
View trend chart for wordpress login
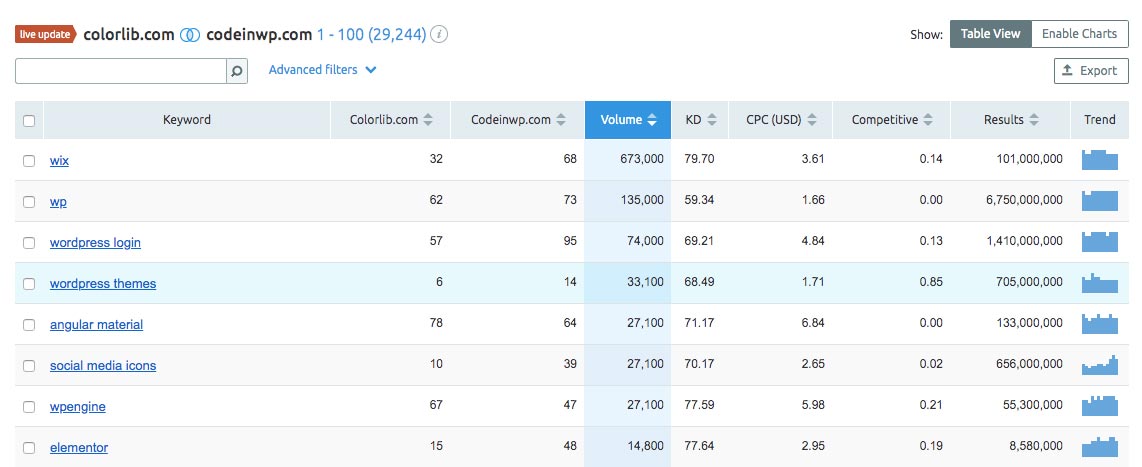[1099, 241]
